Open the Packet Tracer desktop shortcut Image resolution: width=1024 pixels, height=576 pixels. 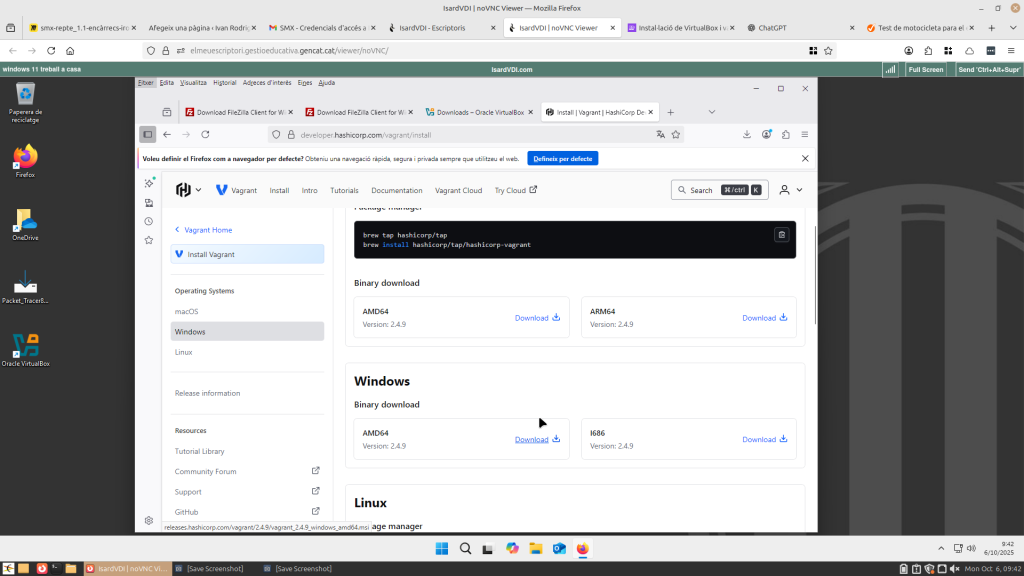click(x=25, y=285)
